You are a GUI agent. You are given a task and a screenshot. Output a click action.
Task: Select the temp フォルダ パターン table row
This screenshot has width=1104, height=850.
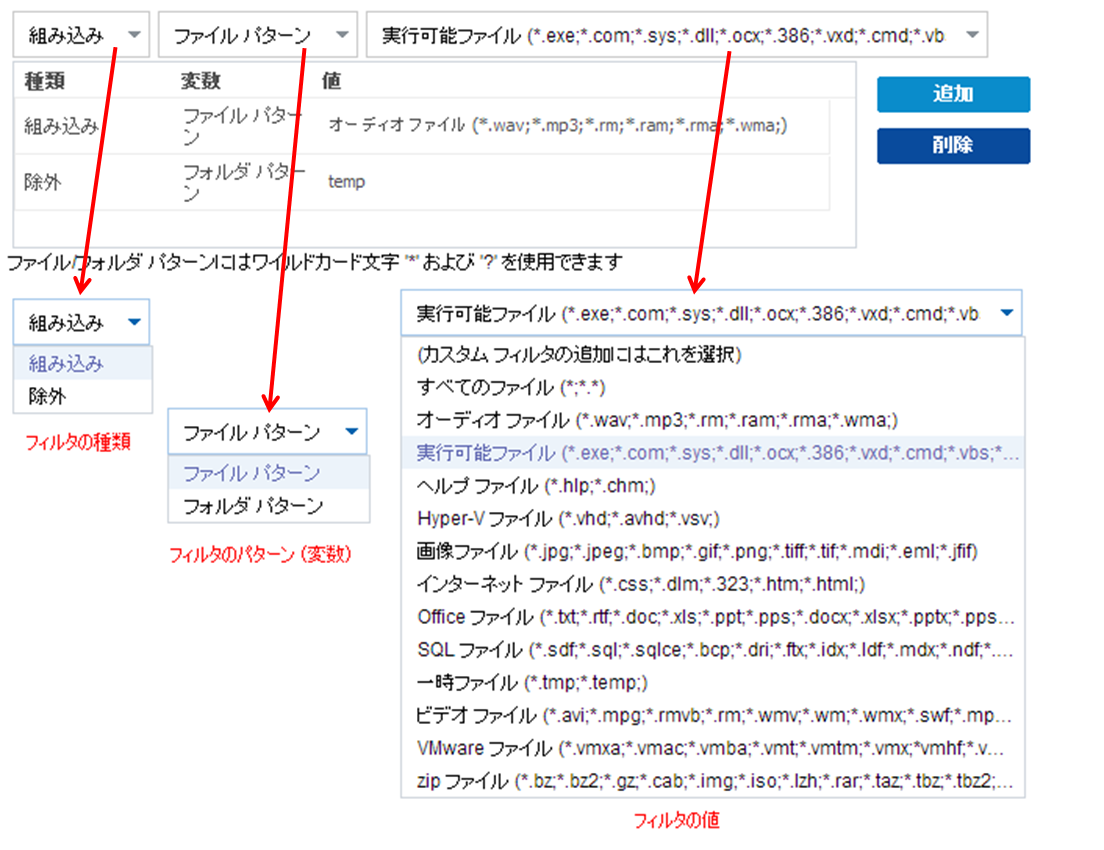point(400,181)
